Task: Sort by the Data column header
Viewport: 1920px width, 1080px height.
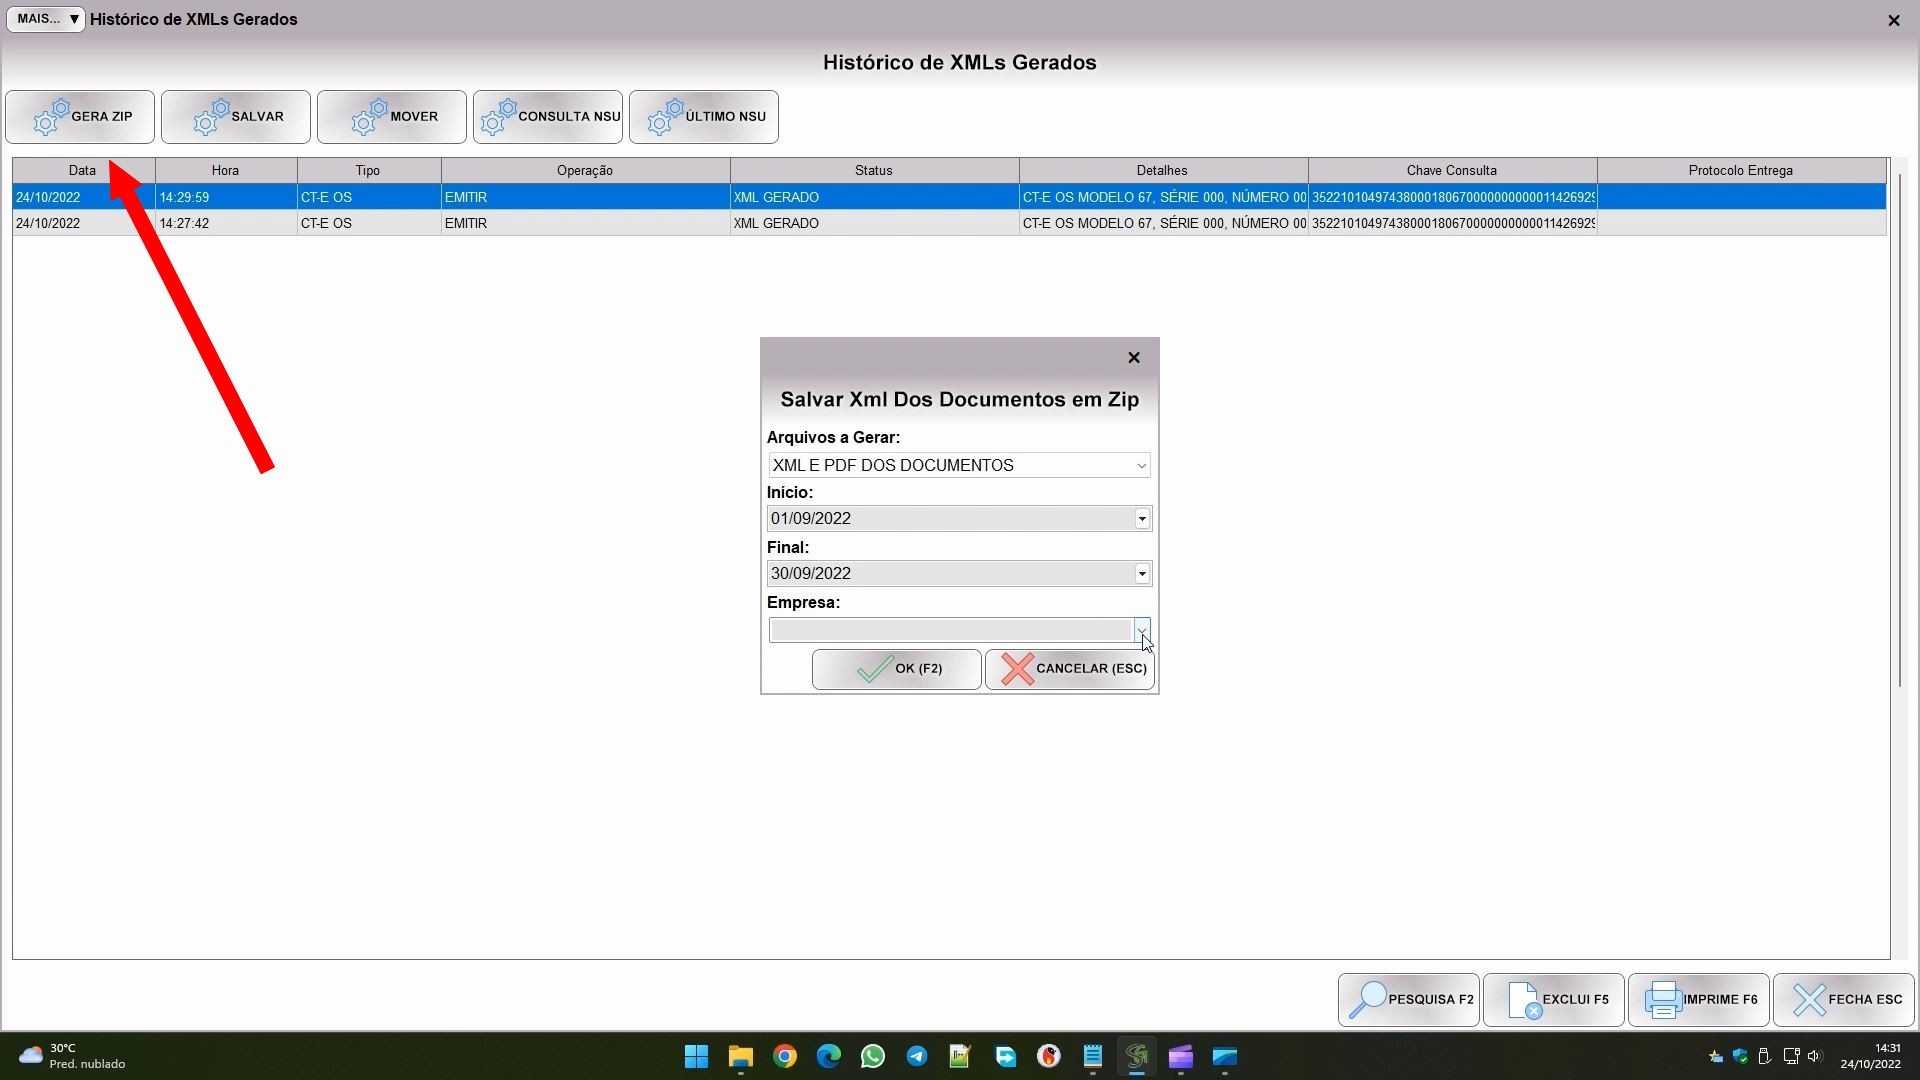Action: click(83, 171)
